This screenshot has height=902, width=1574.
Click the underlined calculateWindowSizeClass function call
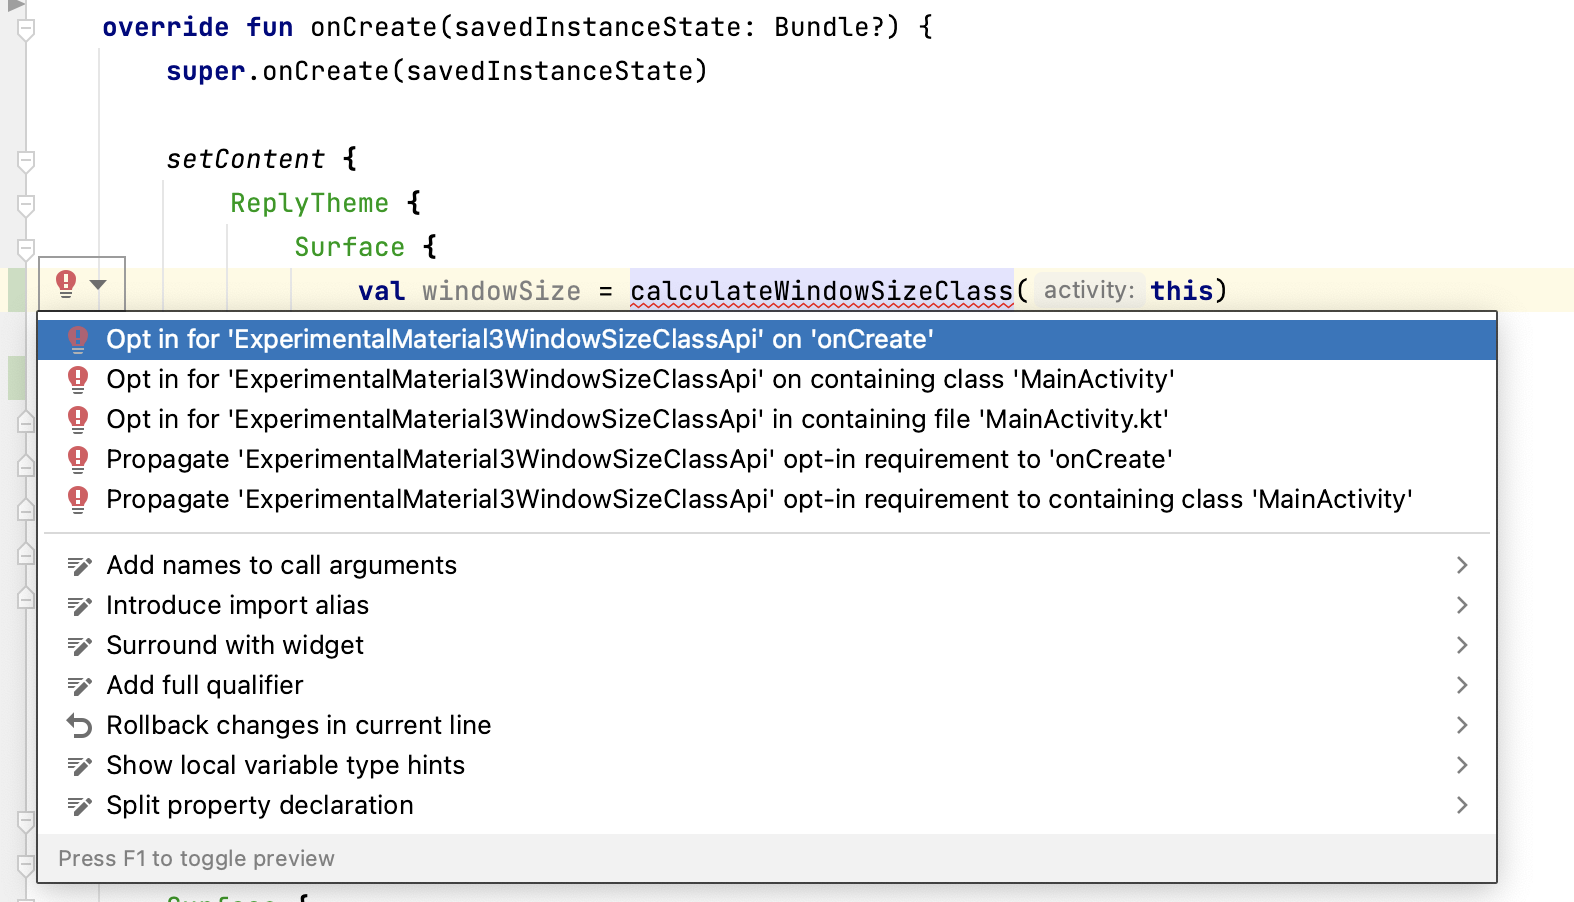[x=821, y=291]
